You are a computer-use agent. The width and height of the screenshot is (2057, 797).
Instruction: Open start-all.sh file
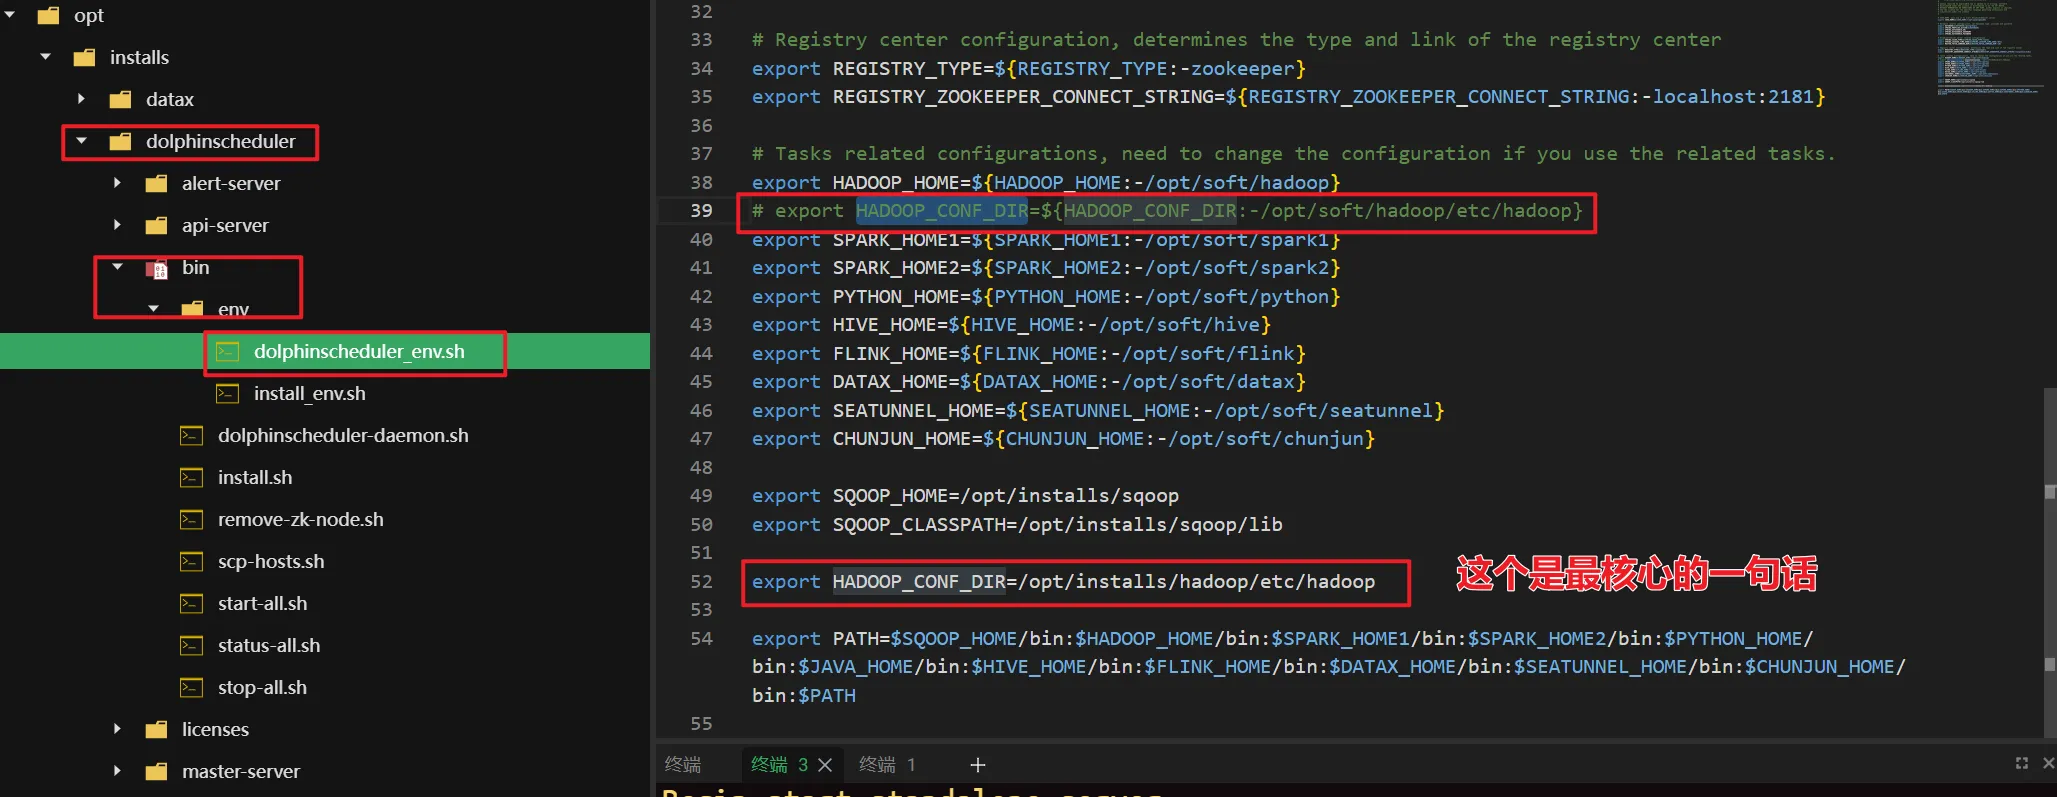point(263,603)
